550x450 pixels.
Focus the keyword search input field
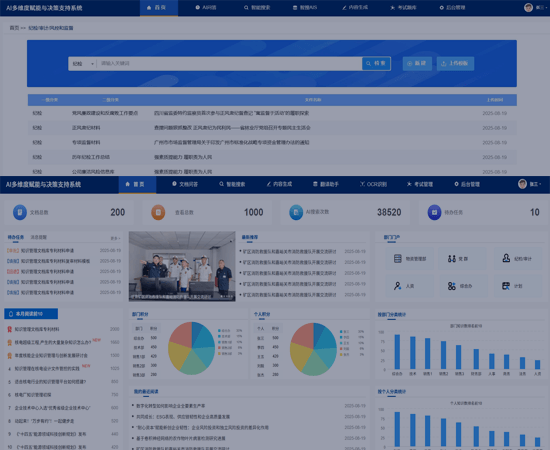pyautogui.click(x=229, y=63)
